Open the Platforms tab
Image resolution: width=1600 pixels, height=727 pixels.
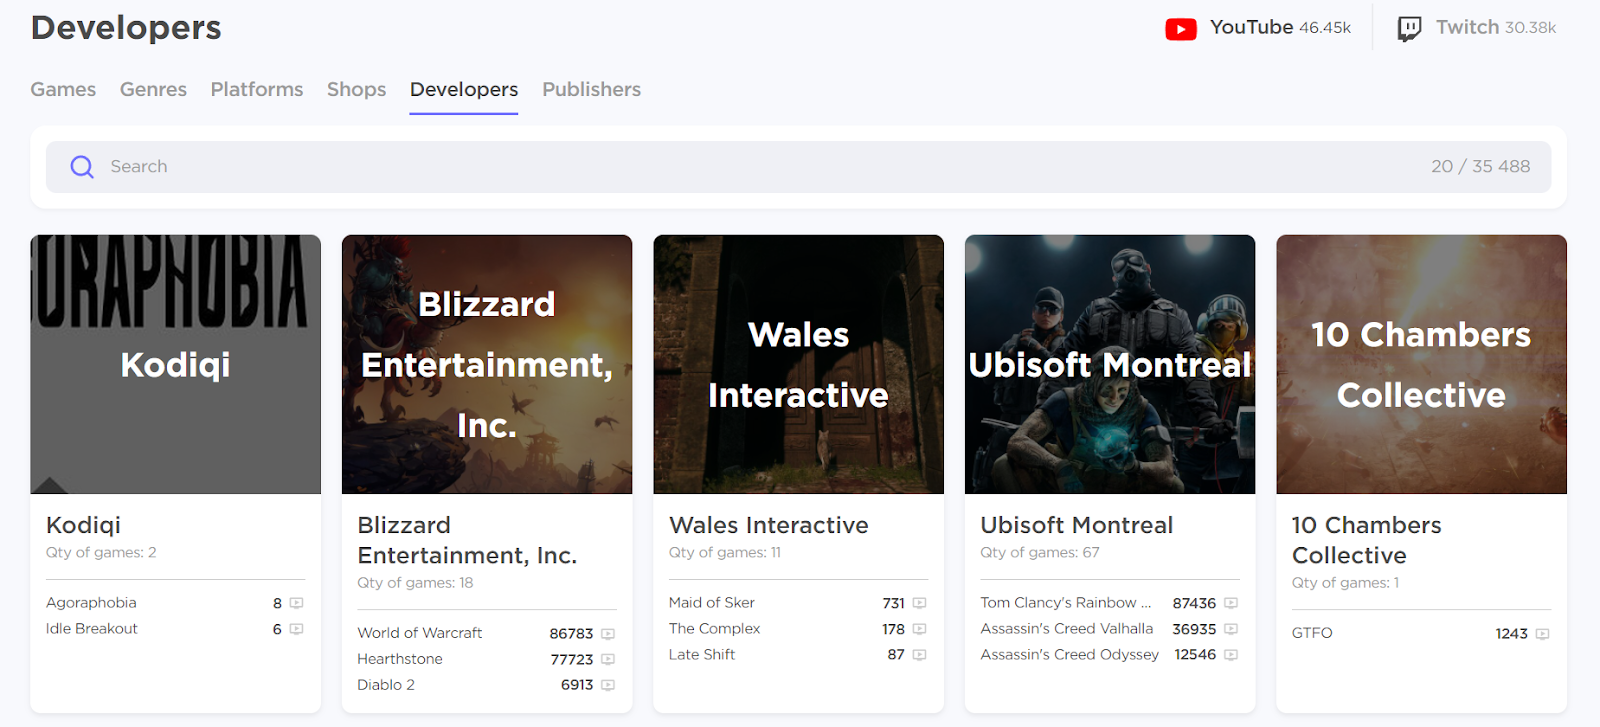click(x=257, y=89)
